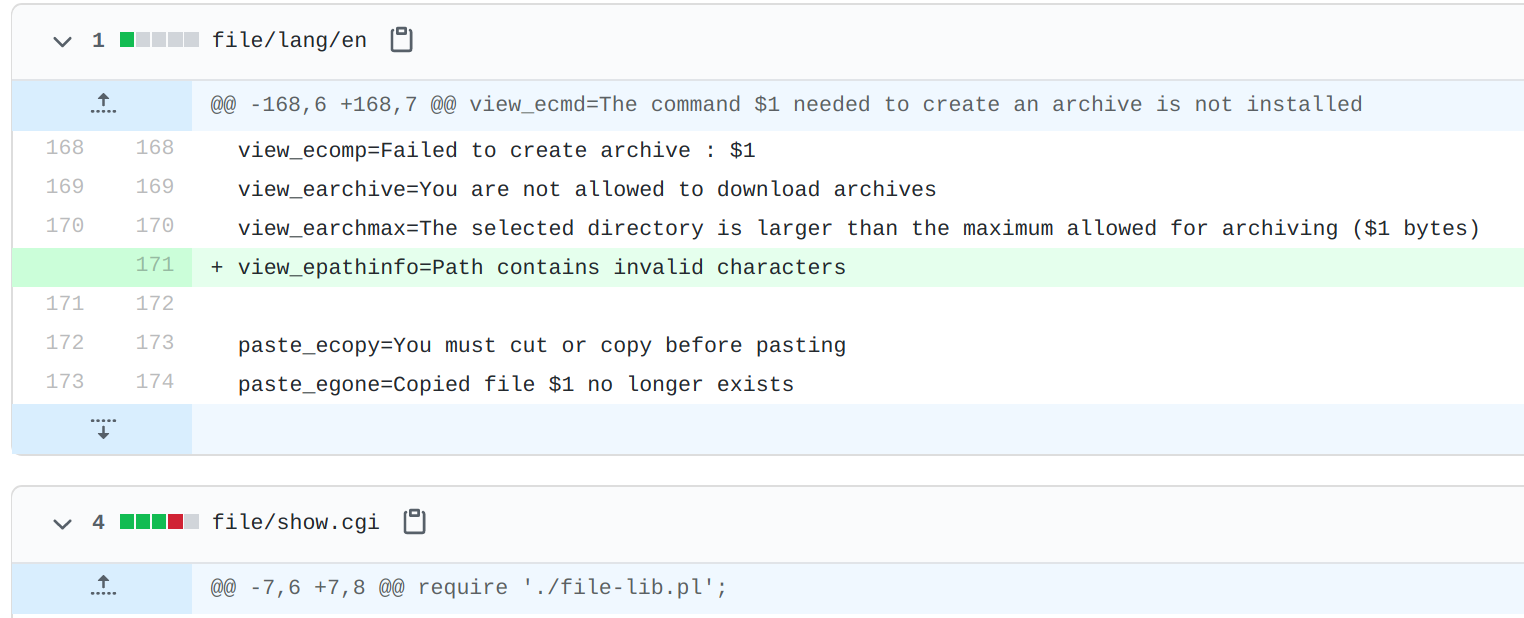
Task: Select new line number 174
Action: (x=154, y=382)
